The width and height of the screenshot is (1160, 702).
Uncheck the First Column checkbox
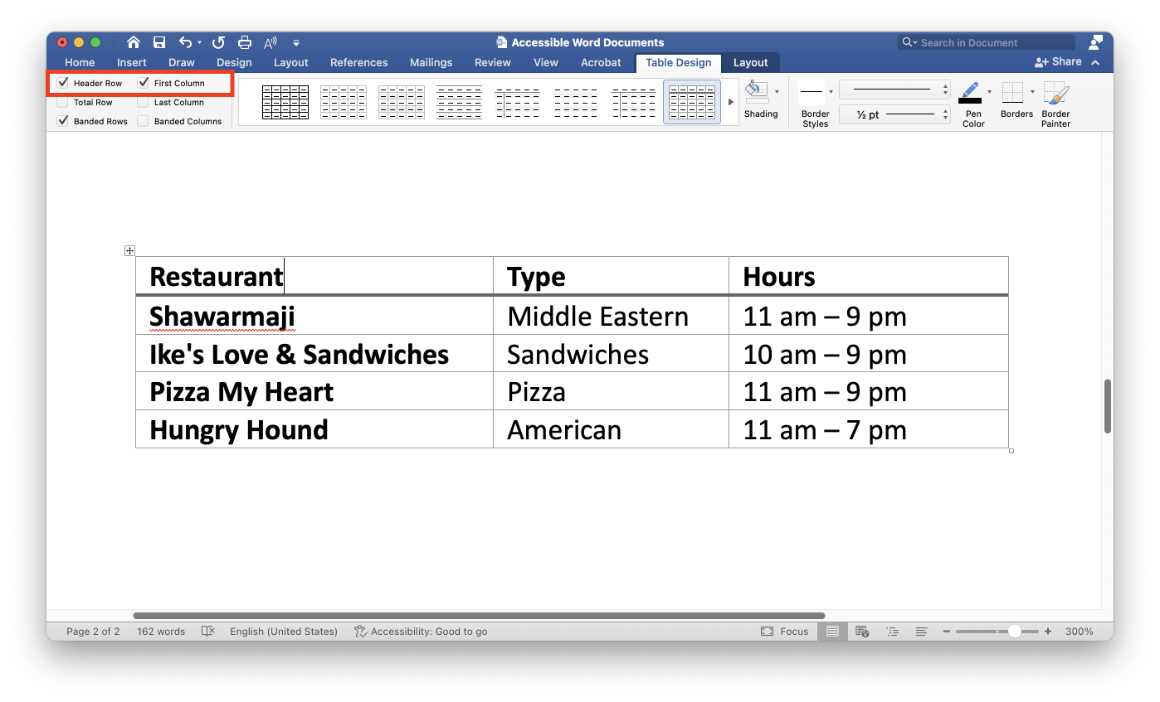(143, 83)
